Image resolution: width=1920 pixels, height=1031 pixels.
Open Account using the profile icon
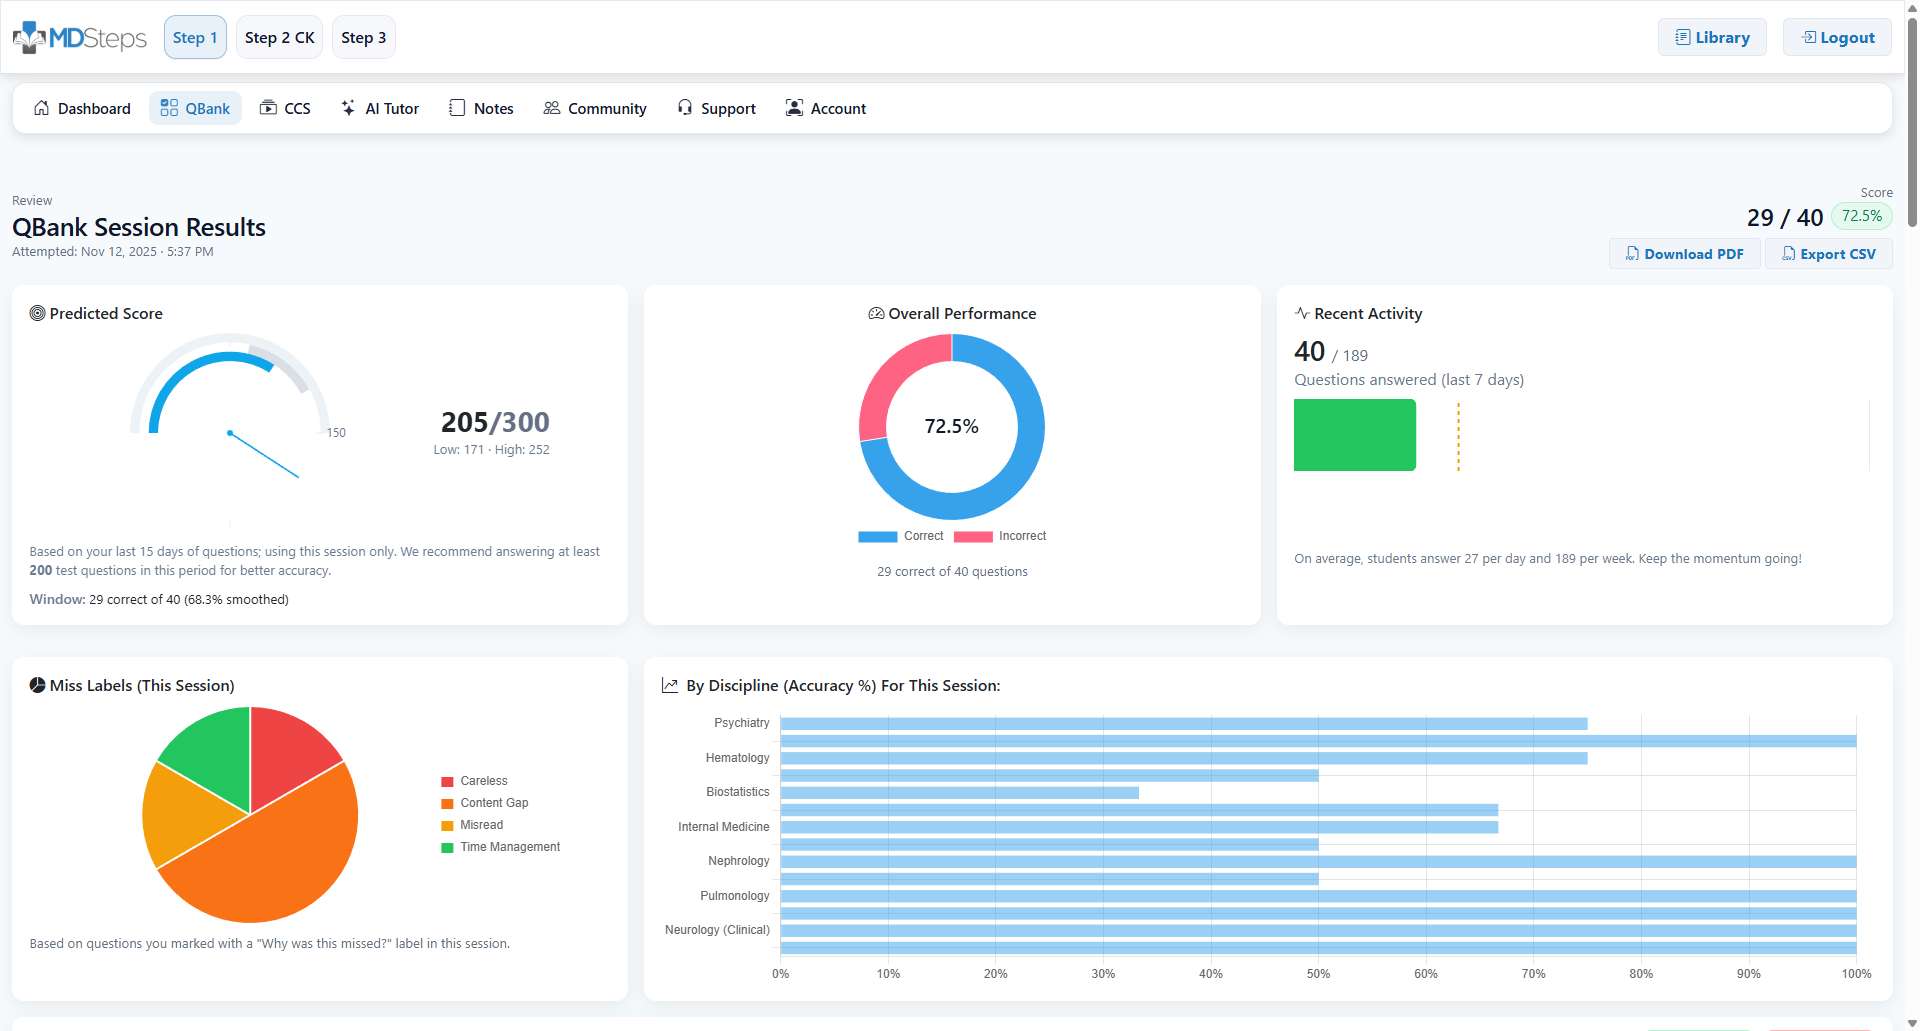tap(795, 108)
